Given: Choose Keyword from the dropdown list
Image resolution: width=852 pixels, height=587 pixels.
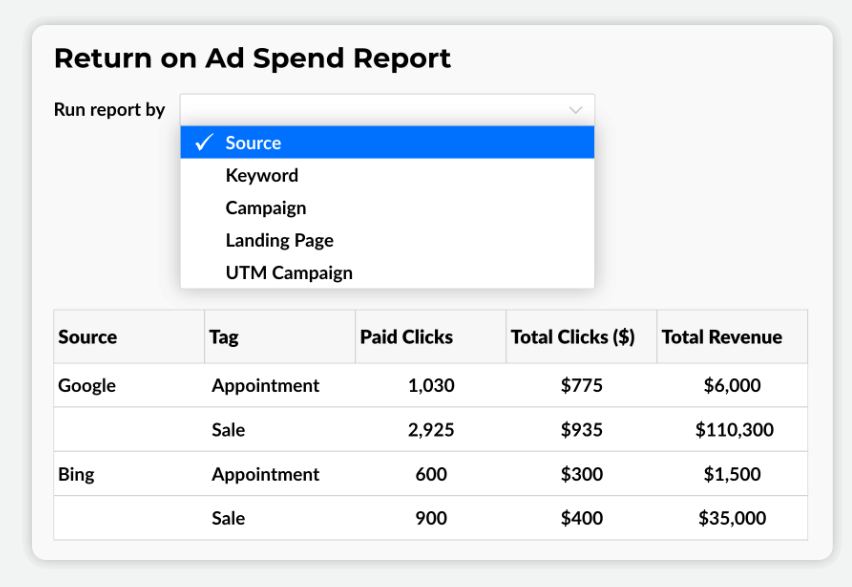Looking at the screenshot, I should point(262,176).
